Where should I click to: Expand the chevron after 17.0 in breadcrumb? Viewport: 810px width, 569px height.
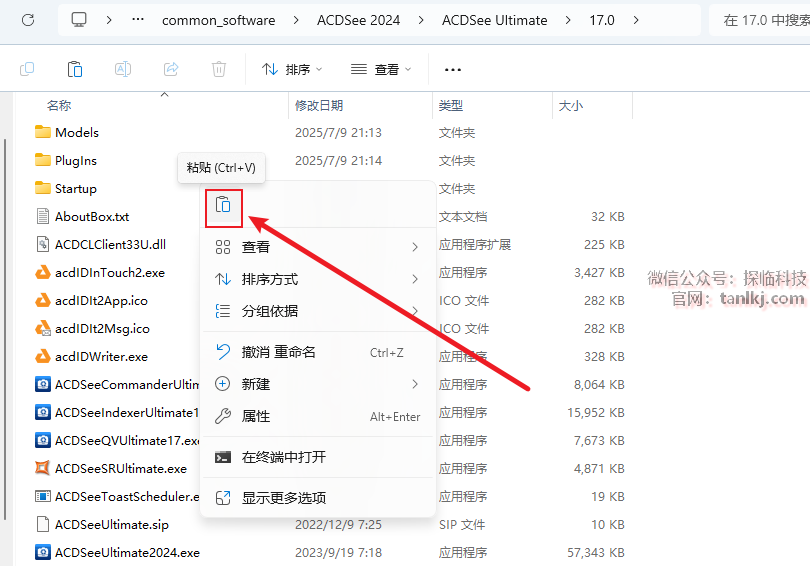[x=636, y=20]
